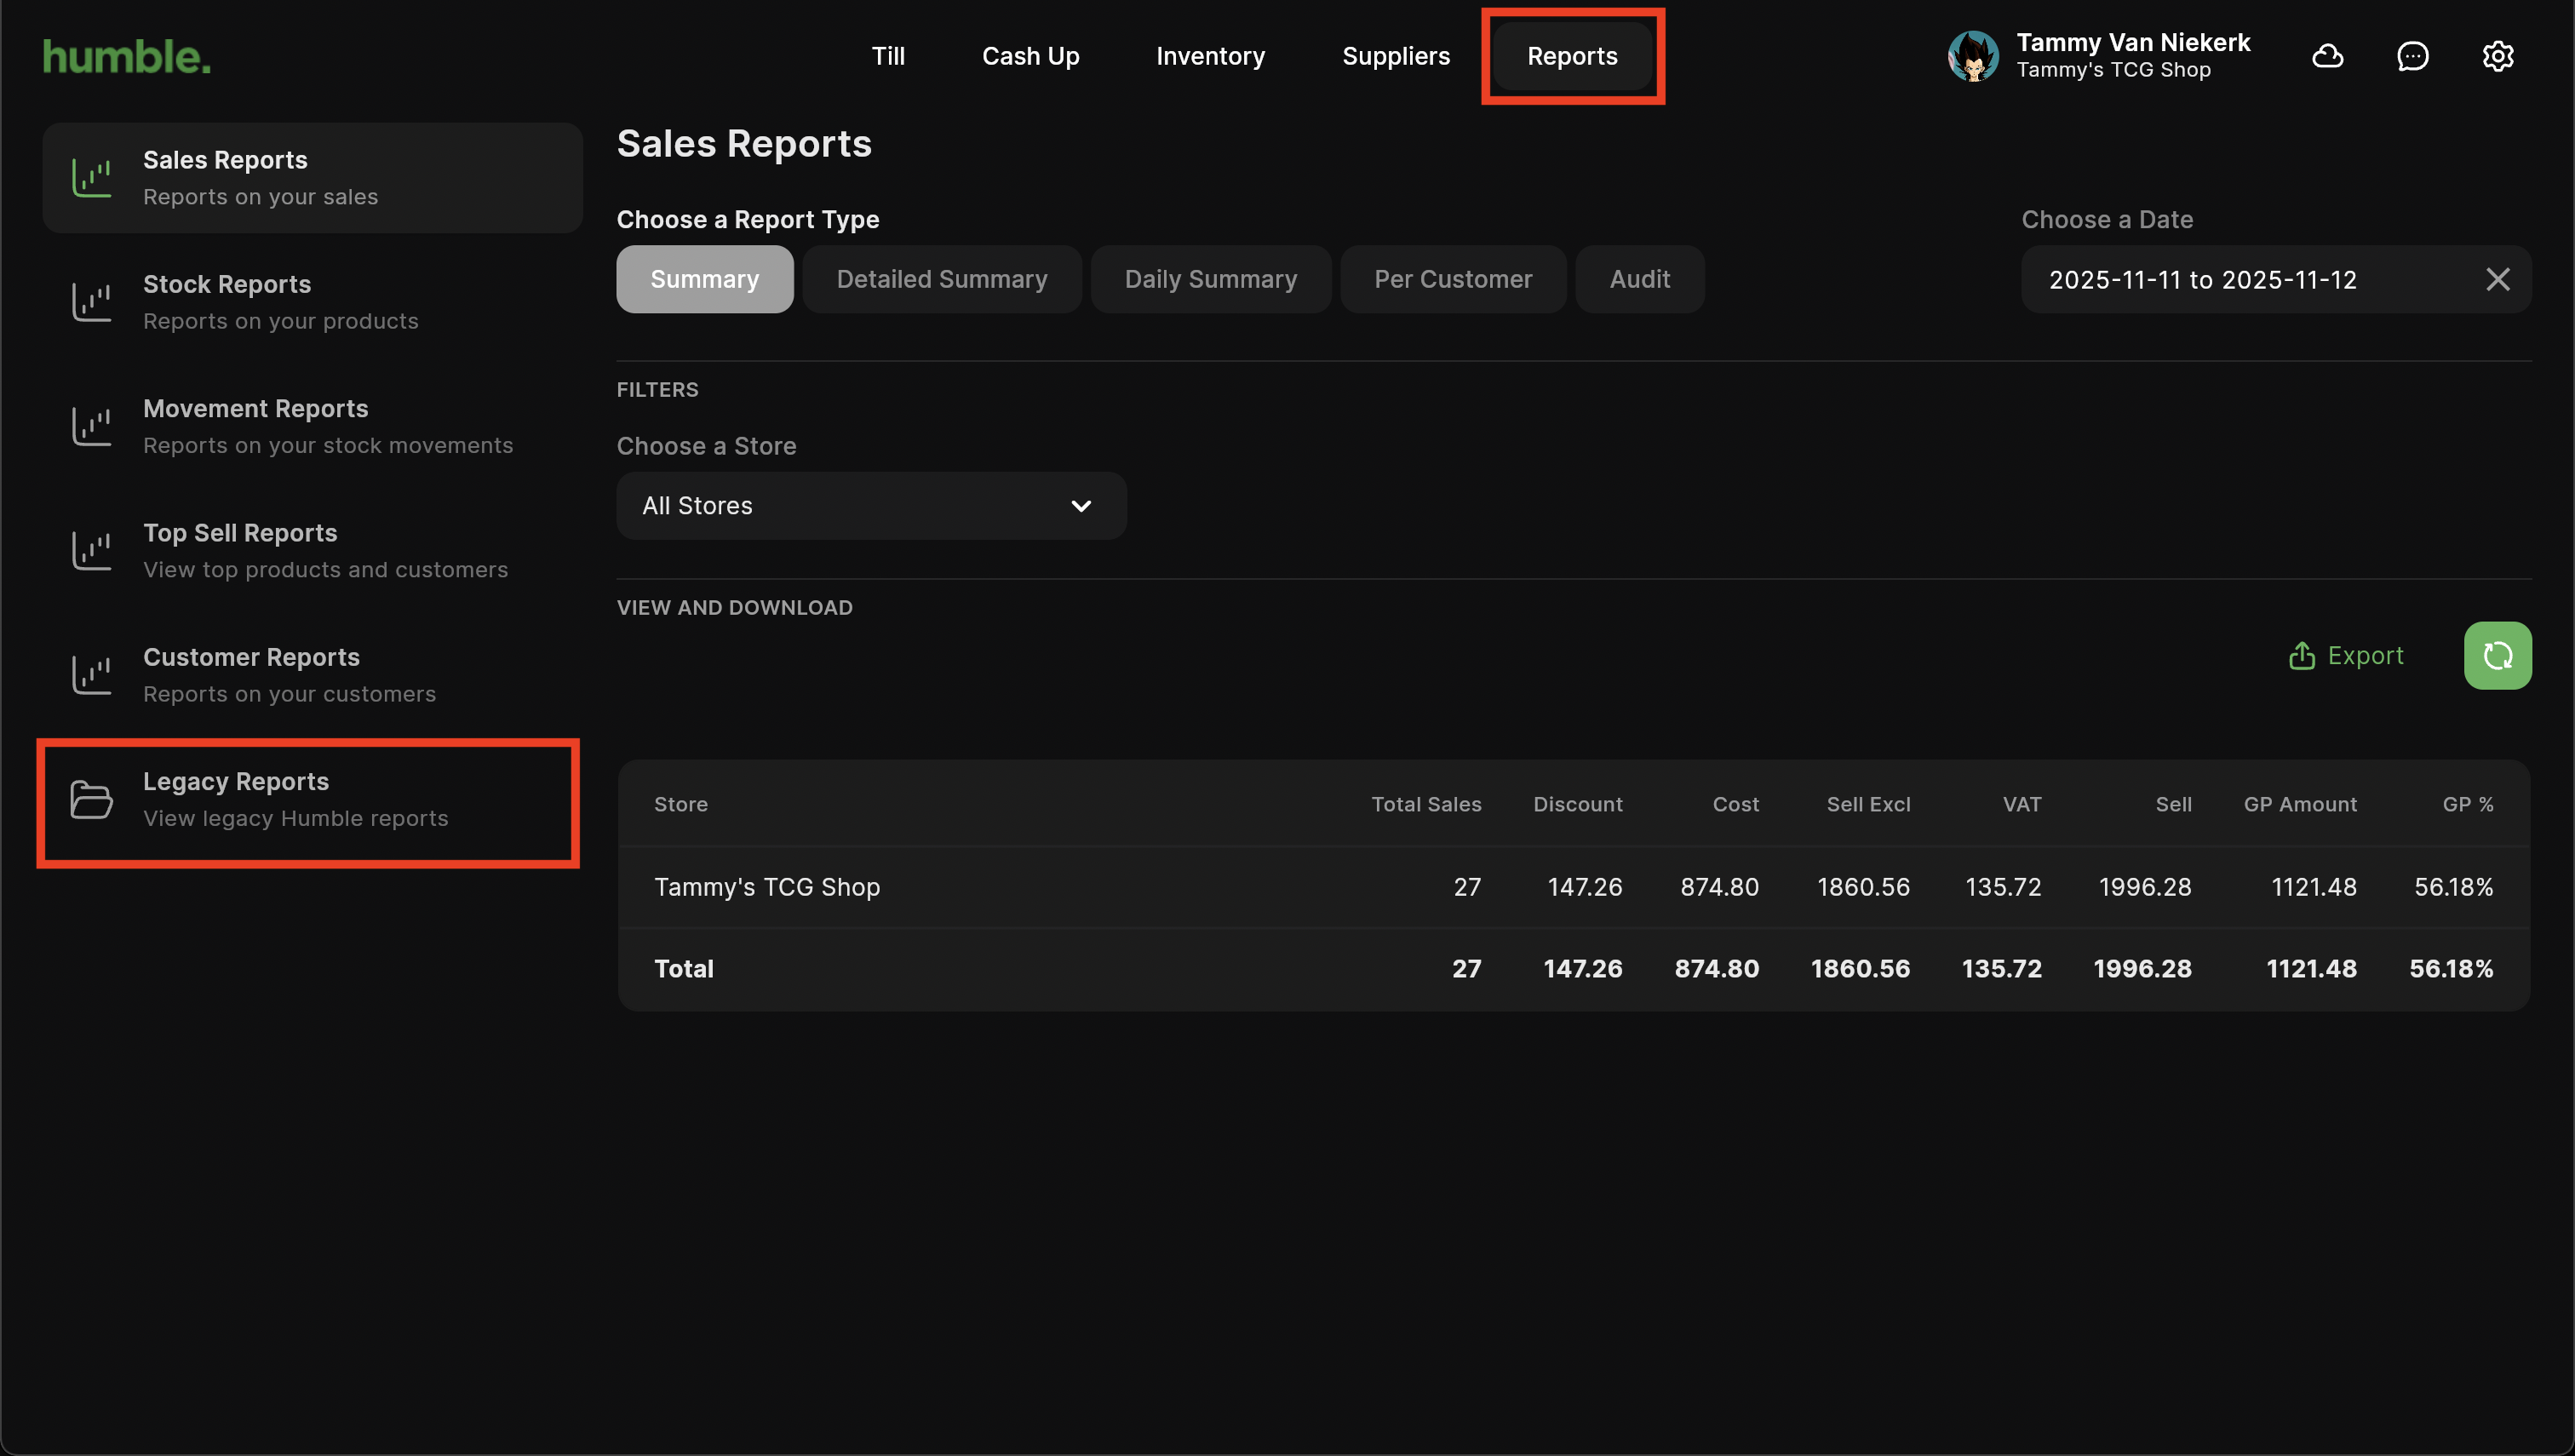Select the Summary report type

pos(704,280)
